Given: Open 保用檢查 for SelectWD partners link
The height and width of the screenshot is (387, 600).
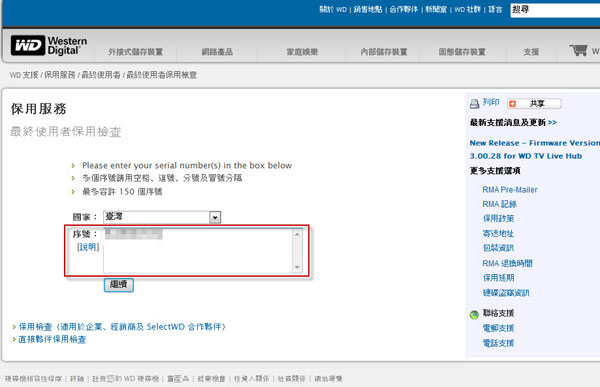Looking at the screenshot, I should [x=122, y=327].
